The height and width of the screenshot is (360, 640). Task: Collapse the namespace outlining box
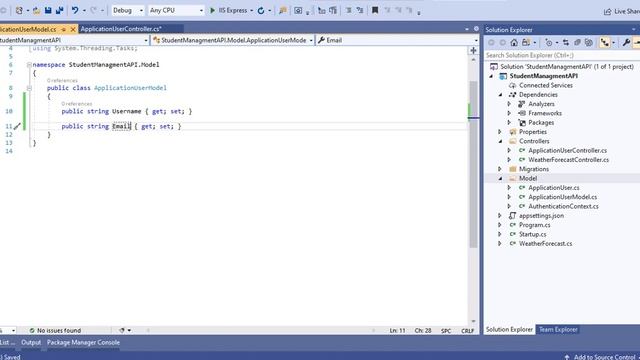pyautogui.click(x=29, y=65)
